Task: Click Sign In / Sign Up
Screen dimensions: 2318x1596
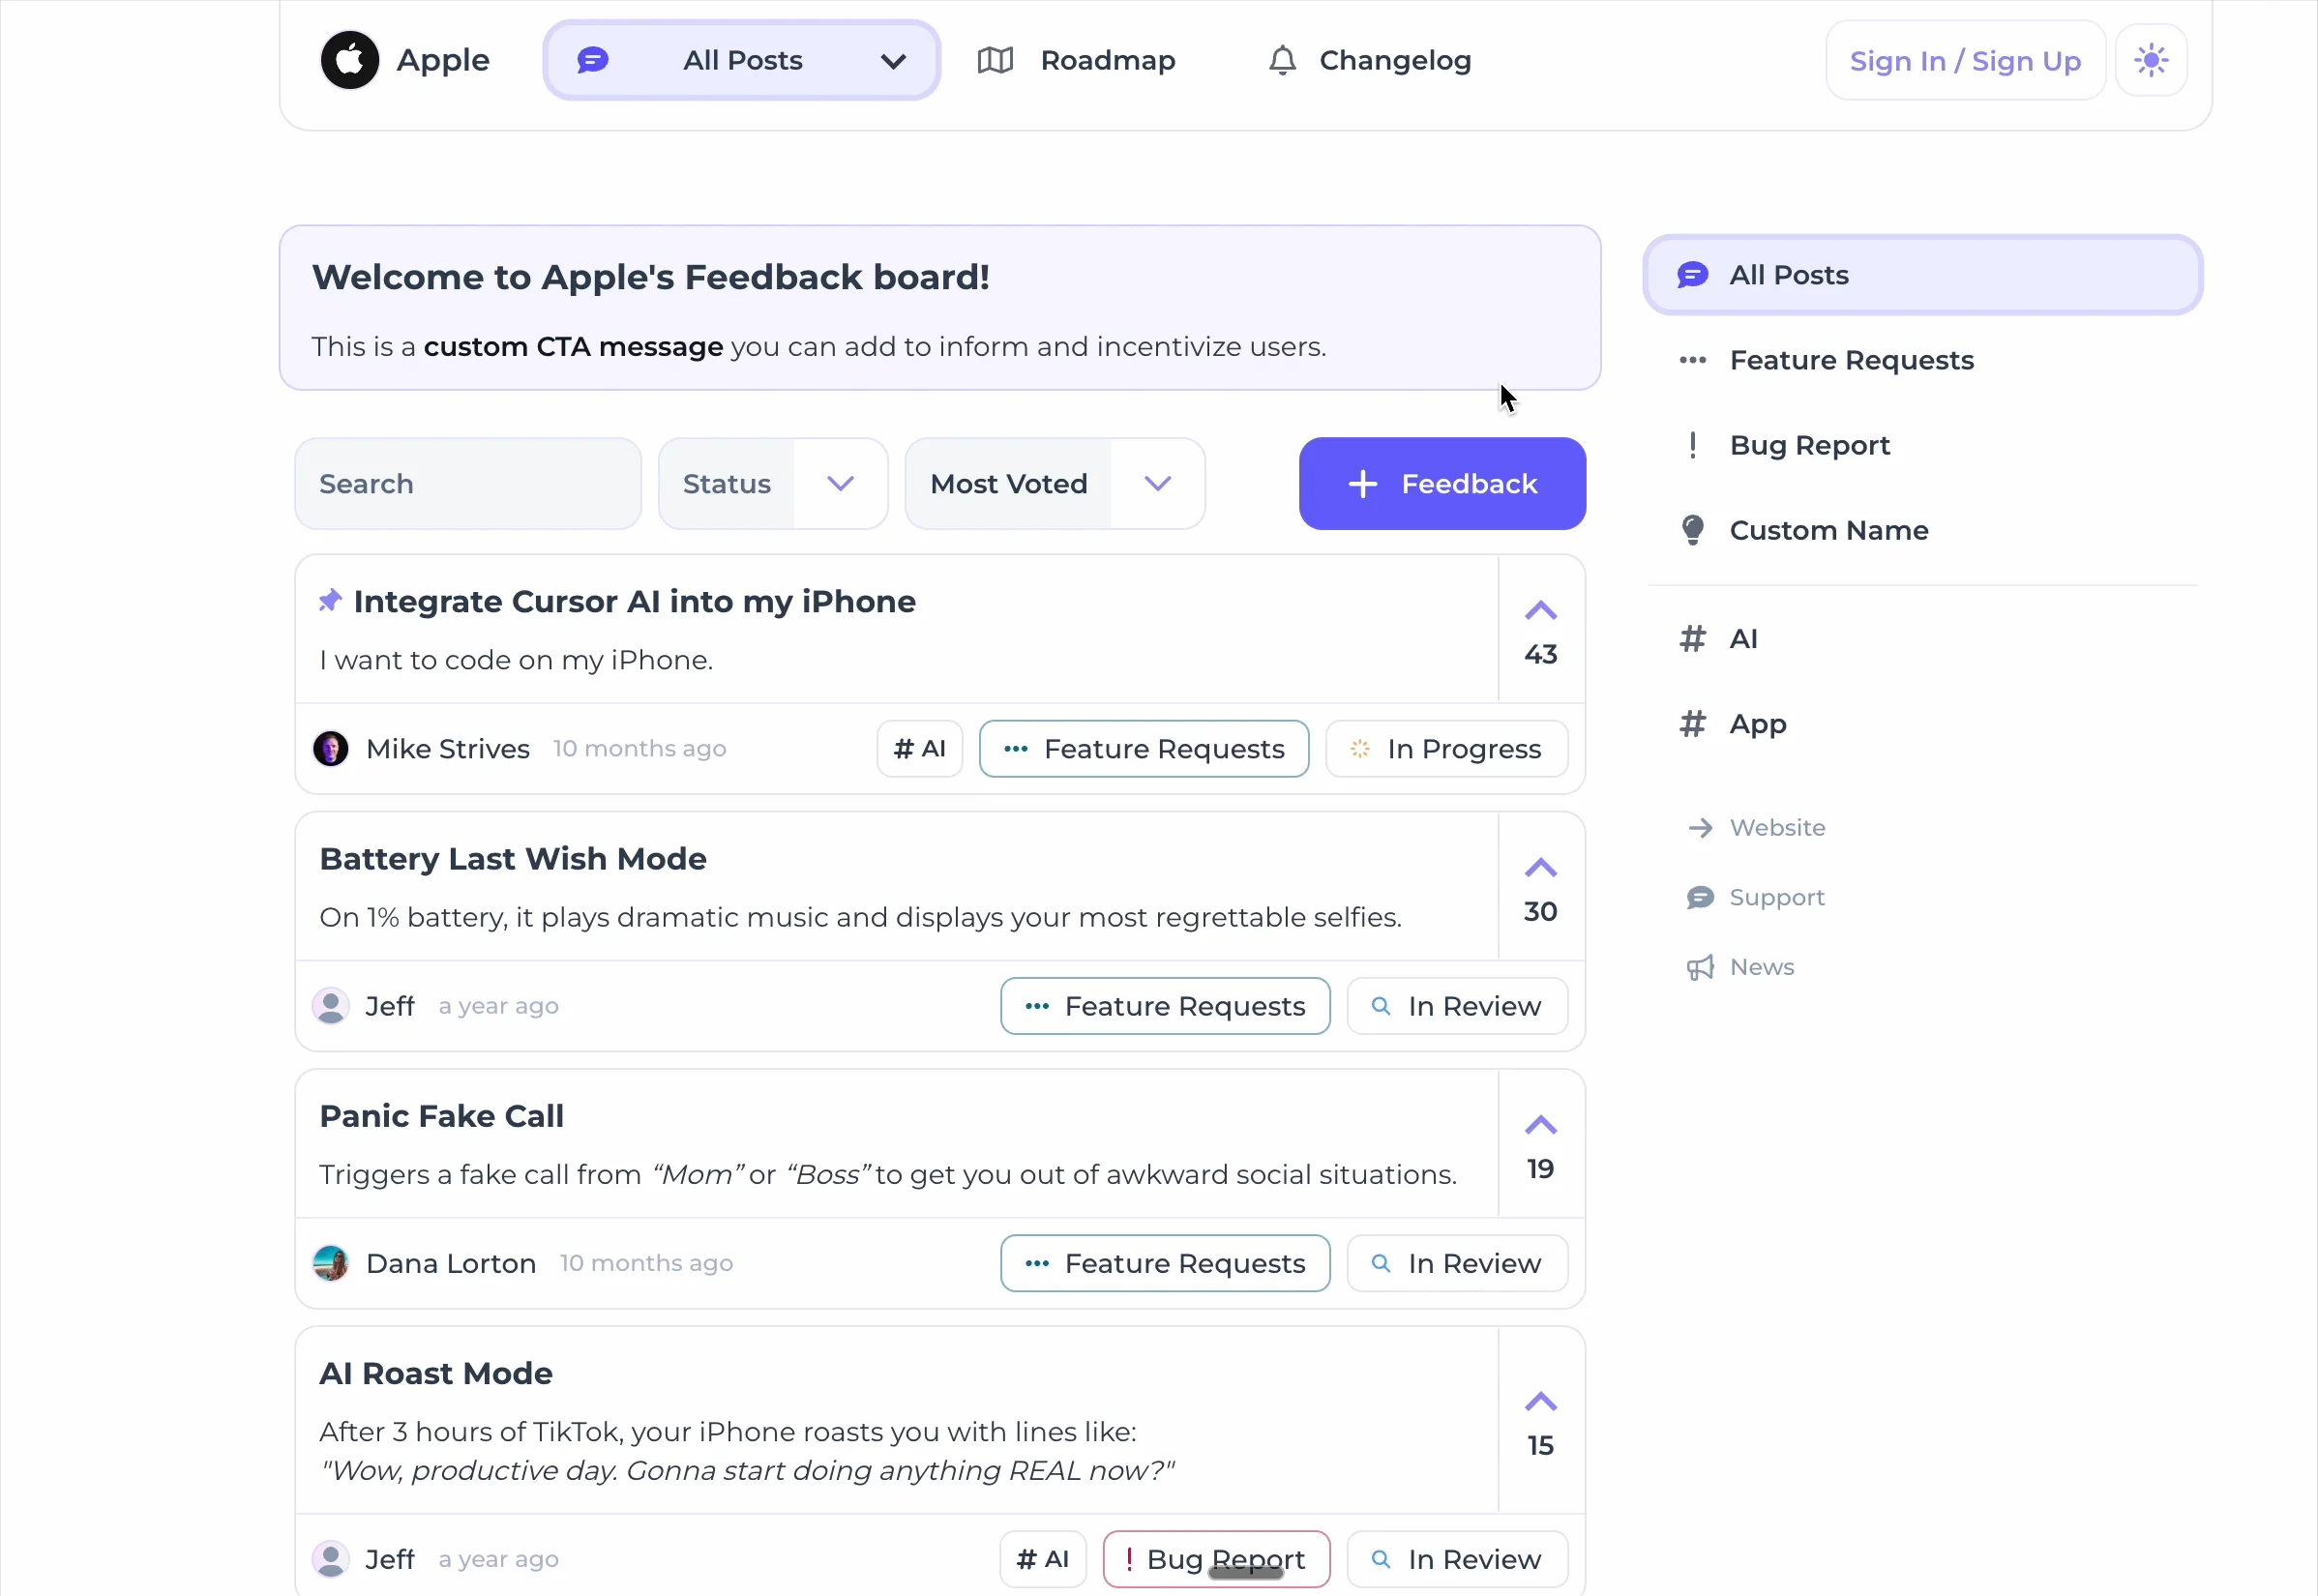Action: click(1964, 61)
